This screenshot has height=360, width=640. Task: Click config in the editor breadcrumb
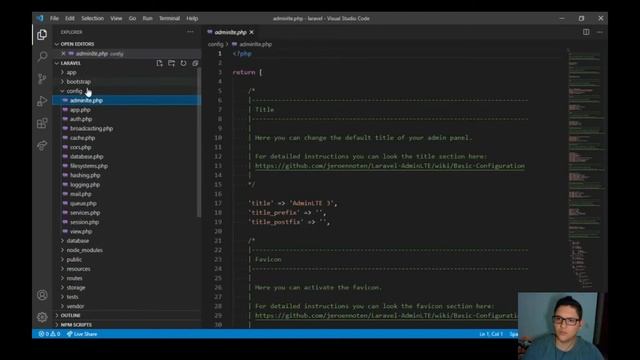[x=216, y=44]
